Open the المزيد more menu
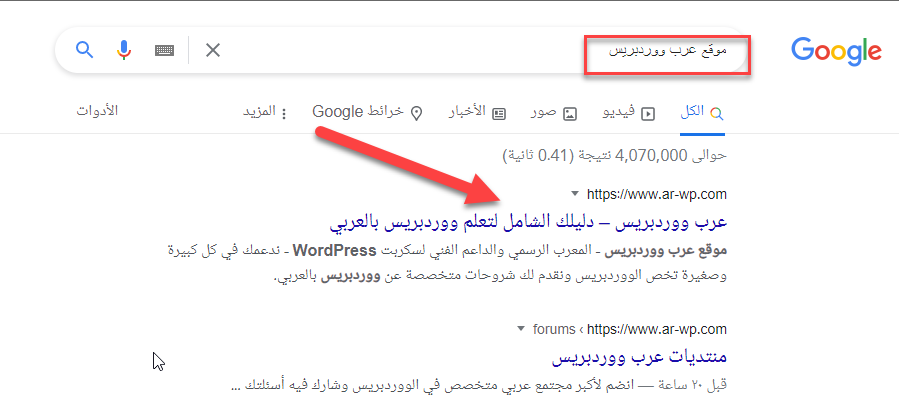The width and height of the screenshot is (899, 416). [x=265, y=112]
